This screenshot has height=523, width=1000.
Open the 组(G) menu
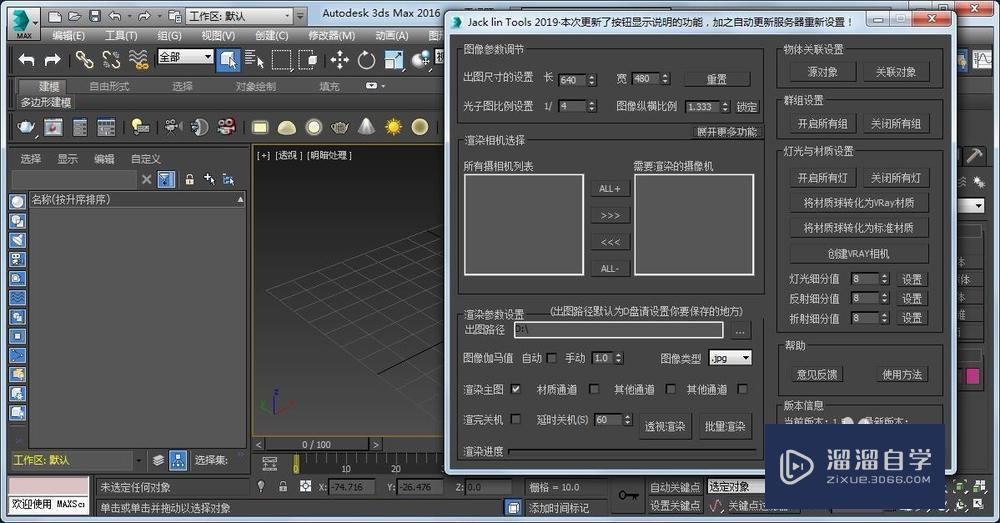tap(170, 36)
